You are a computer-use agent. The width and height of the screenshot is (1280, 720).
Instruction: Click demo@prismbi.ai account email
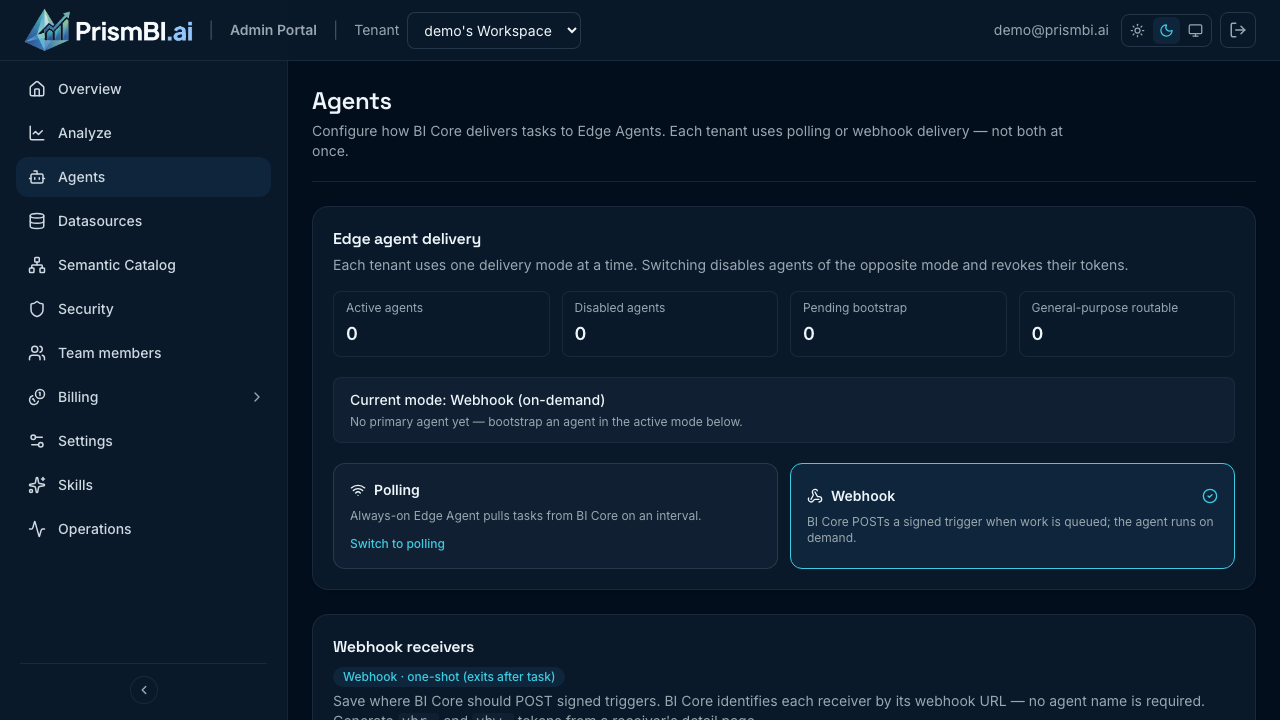pos(1051,30)
